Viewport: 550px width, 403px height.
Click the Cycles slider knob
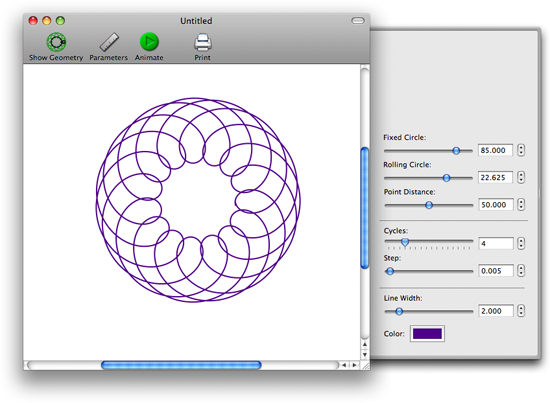(405, 242)
